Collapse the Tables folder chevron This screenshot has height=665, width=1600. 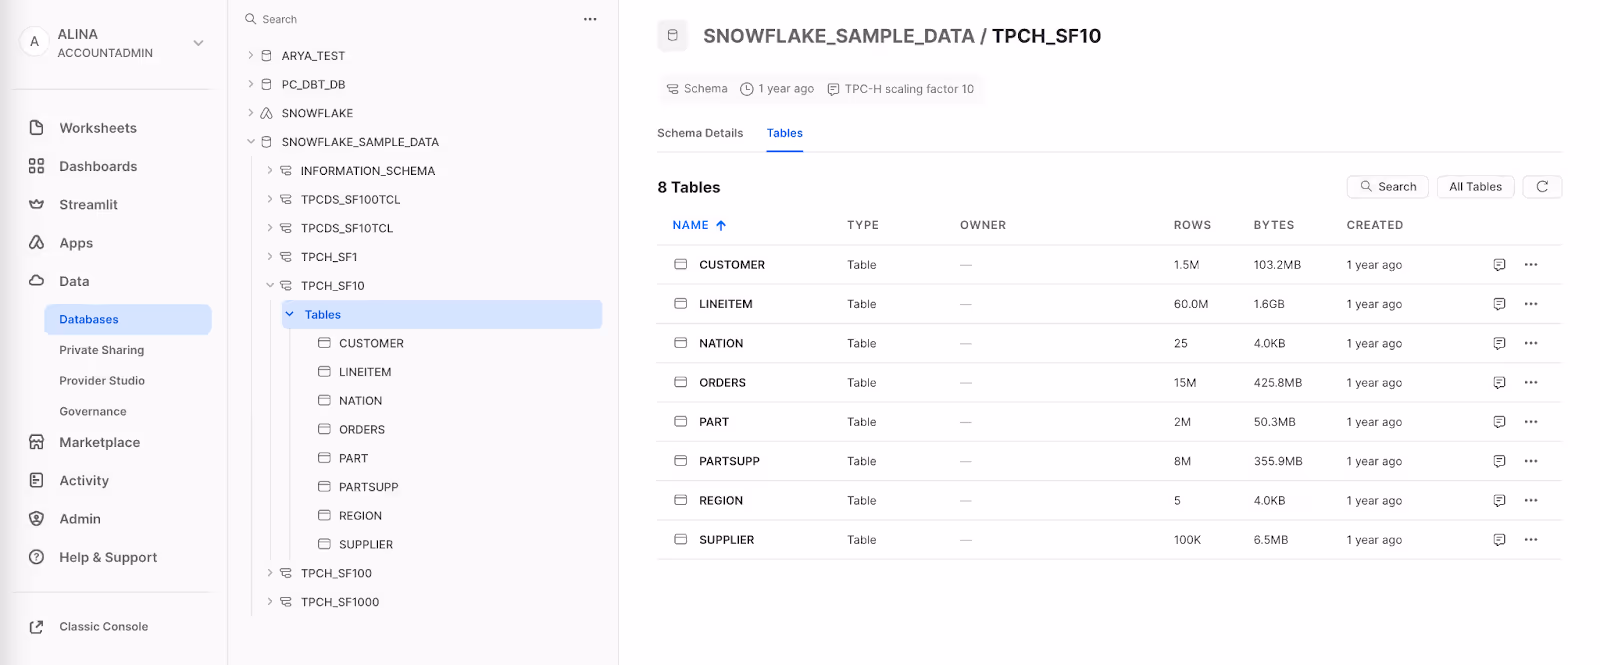coord(290,315)
